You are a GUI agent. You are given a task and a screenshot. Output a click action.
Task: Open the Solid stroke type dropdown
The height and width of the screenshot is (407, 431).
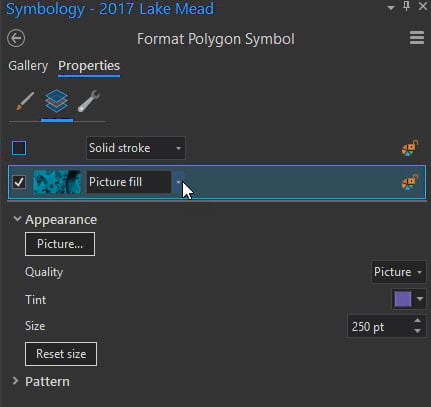coord(136,148)
